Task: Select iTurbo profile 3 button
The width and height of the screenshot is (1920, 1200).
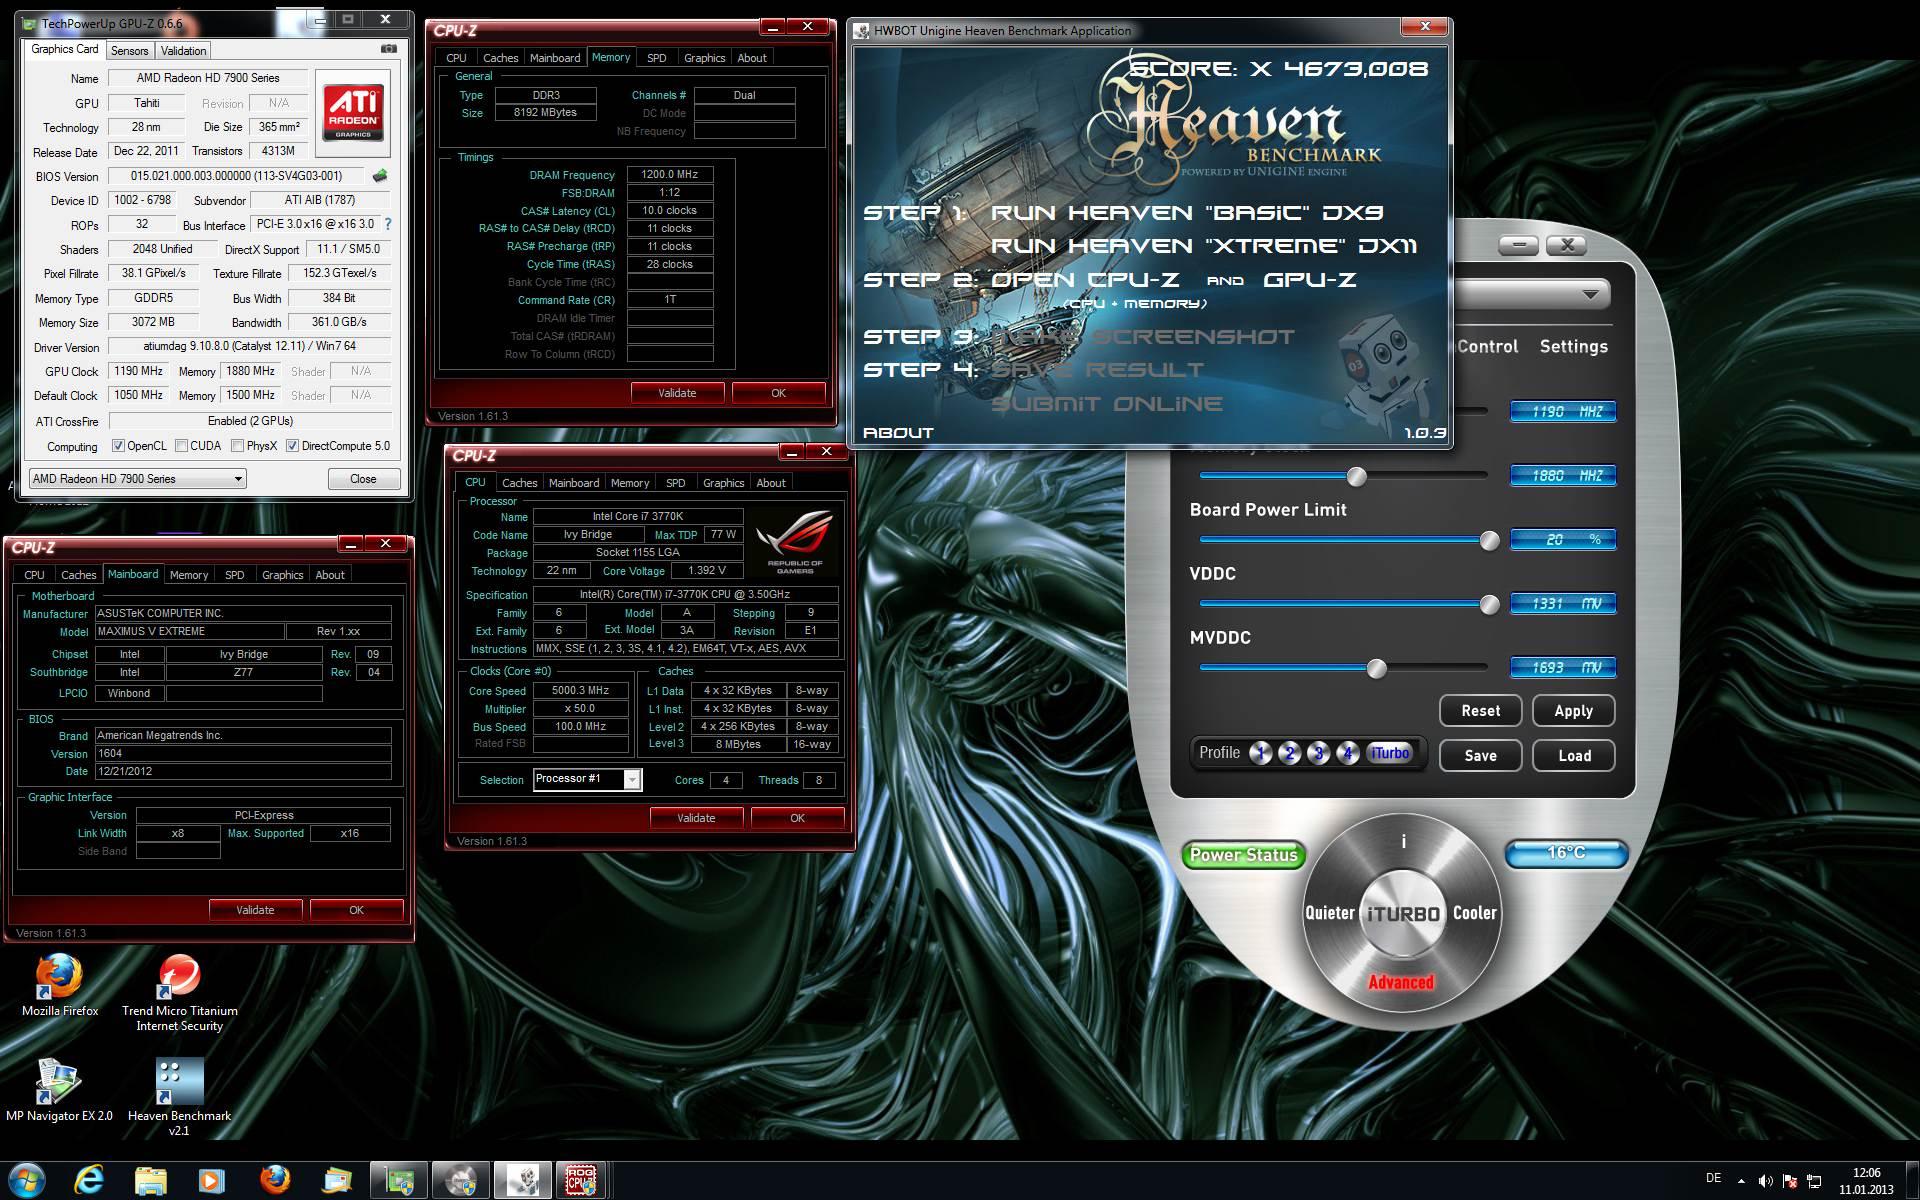Action: coord(1319,753)
